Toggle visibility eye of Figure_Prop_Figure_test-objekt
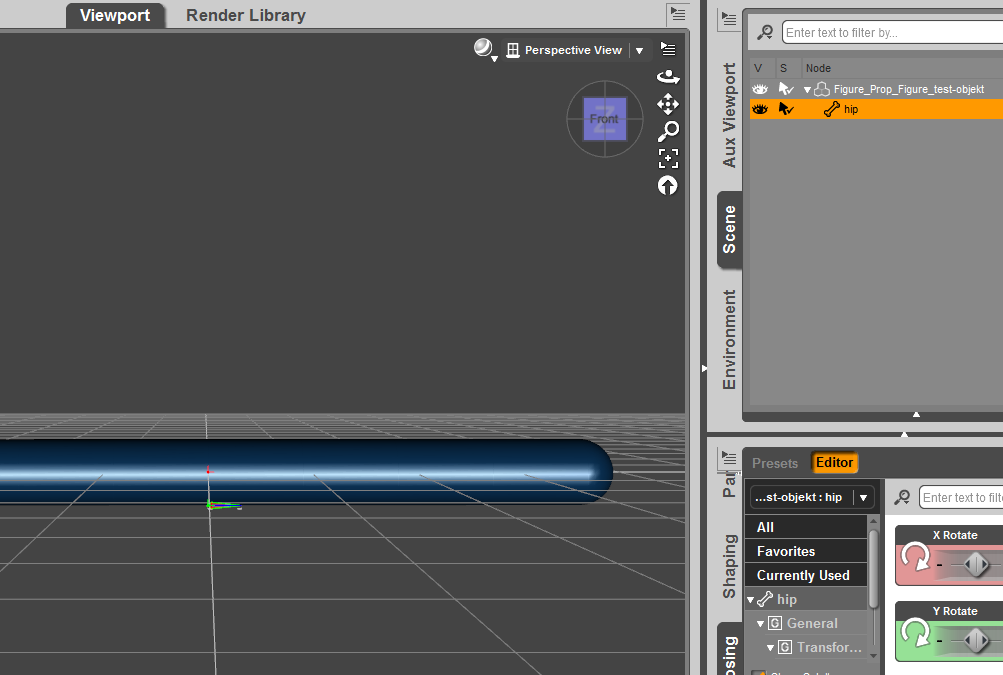 759,89
